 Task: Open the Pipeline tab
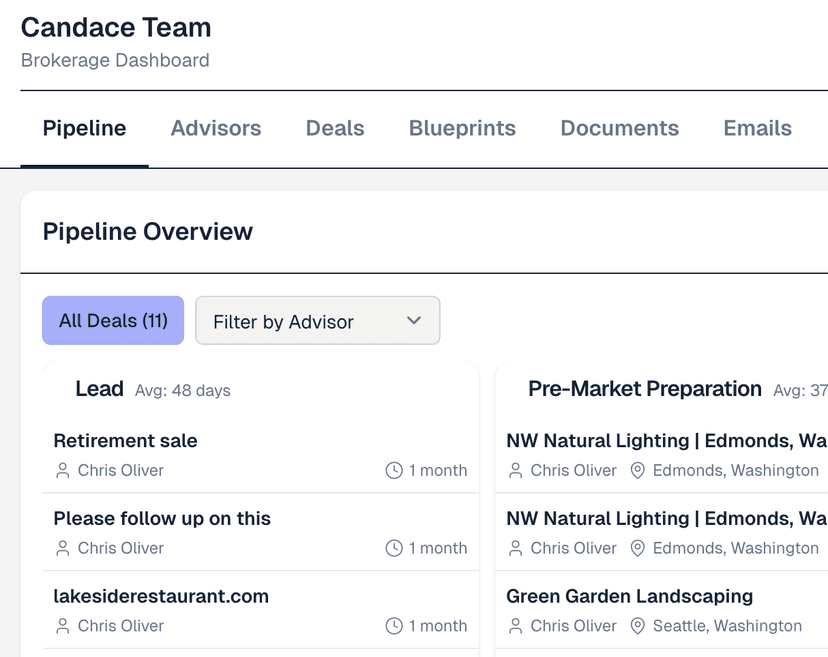84,128
